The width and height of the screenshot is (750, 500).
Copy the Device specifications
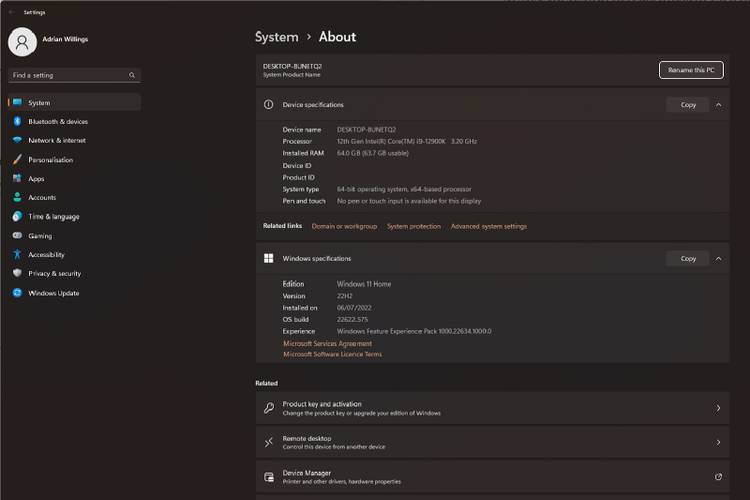click(688, 104)
